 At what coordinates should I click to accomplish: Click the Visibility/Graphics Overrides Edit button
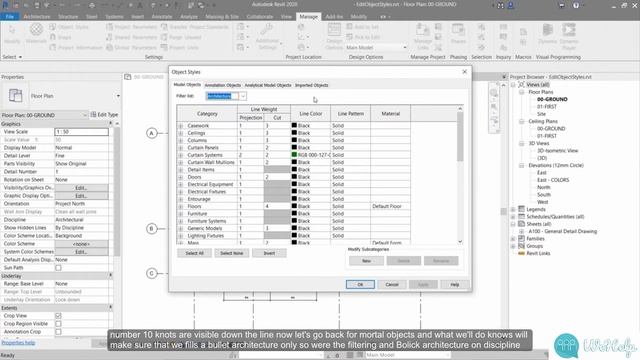click(x=82, y=188)
